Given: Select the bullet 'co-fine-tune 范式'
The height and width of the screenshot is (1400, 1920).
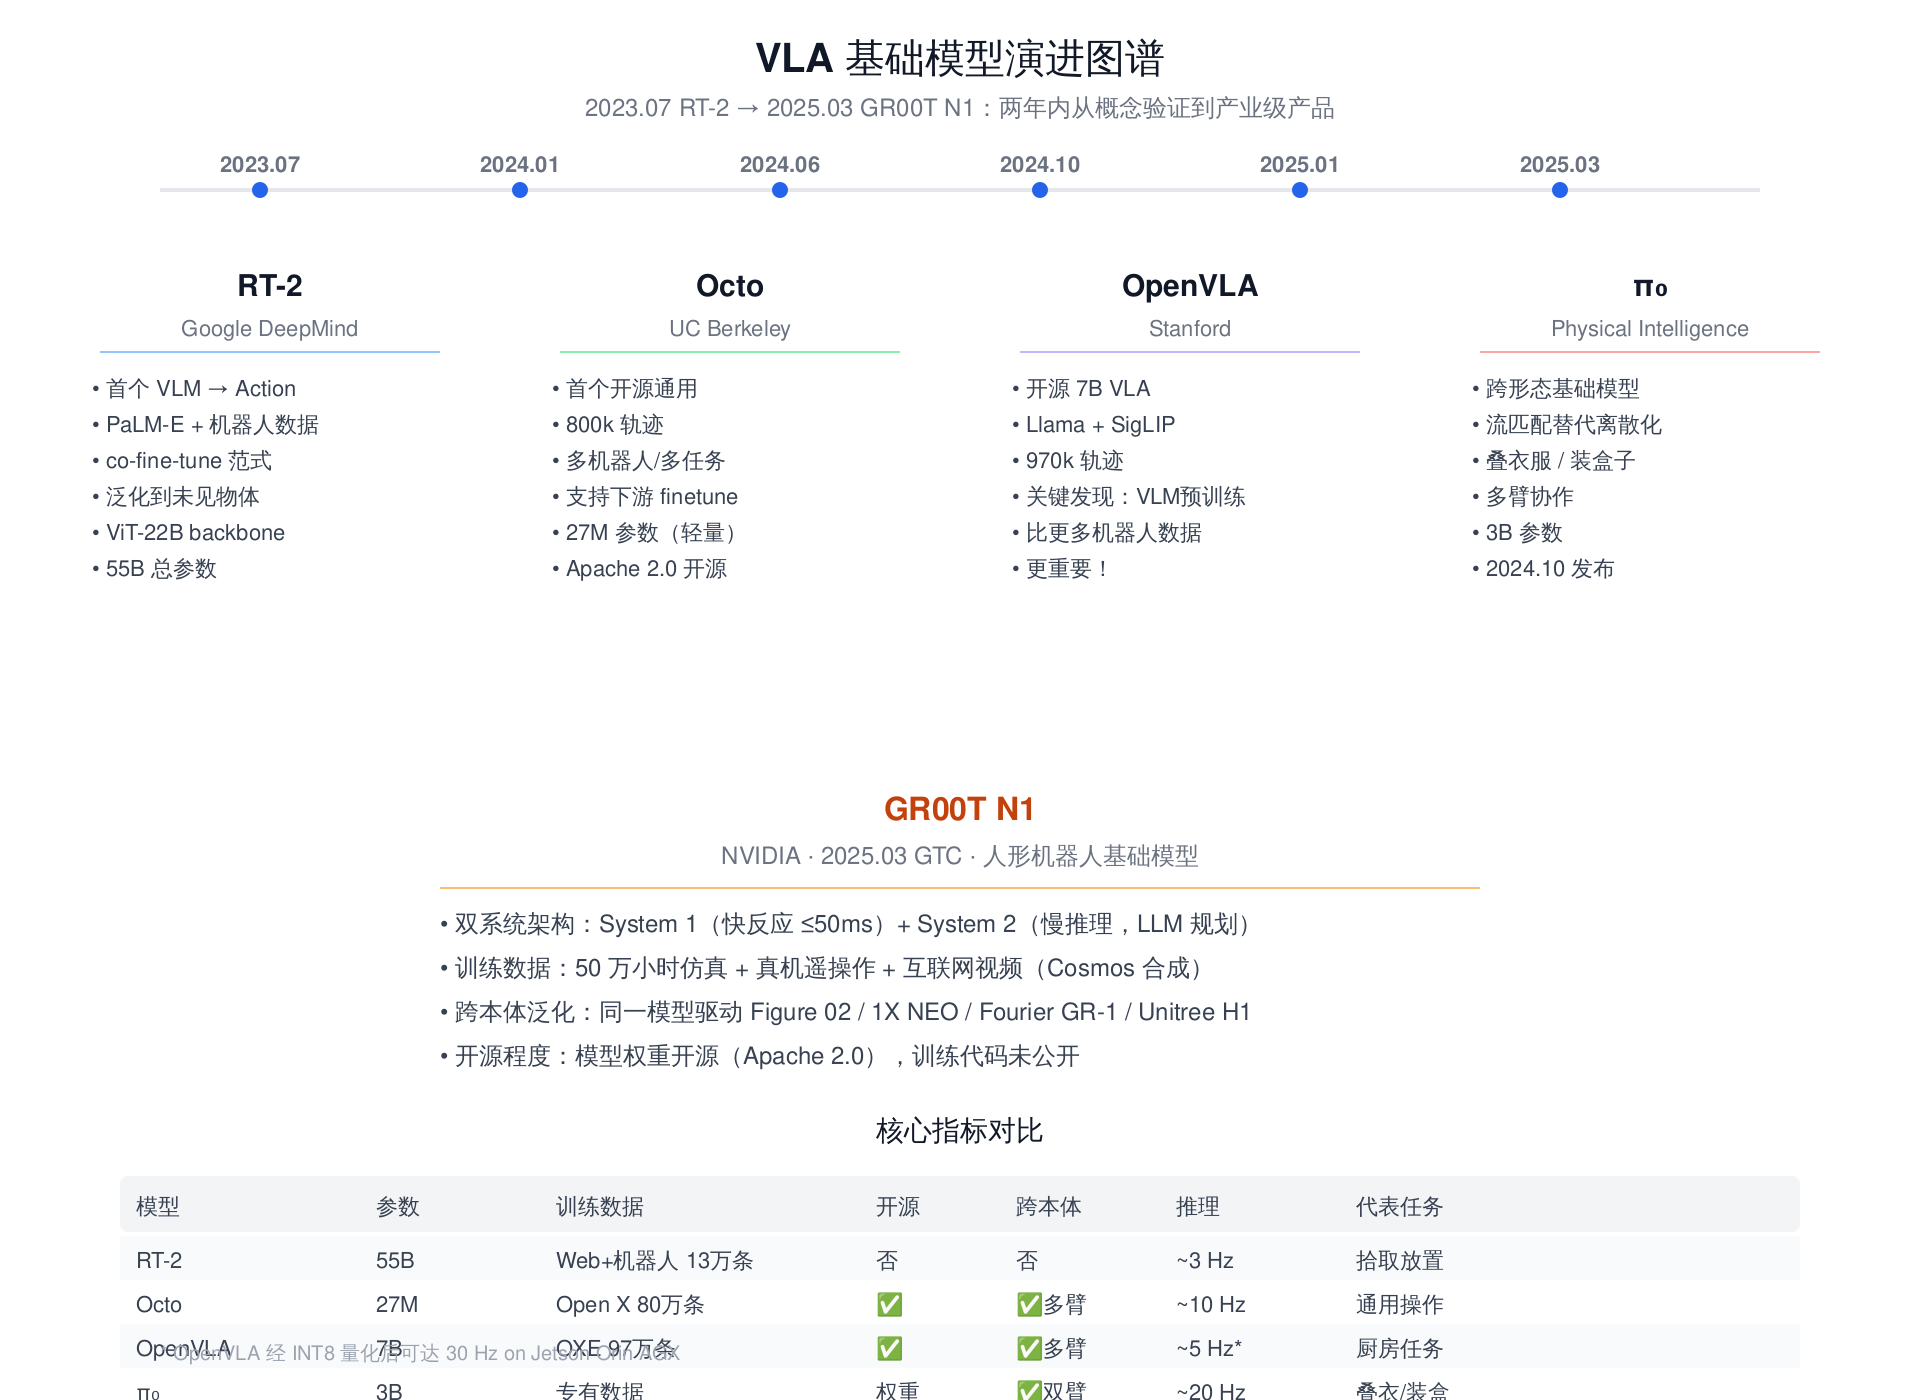Looking at the screenshot, I should coord(183,460).
